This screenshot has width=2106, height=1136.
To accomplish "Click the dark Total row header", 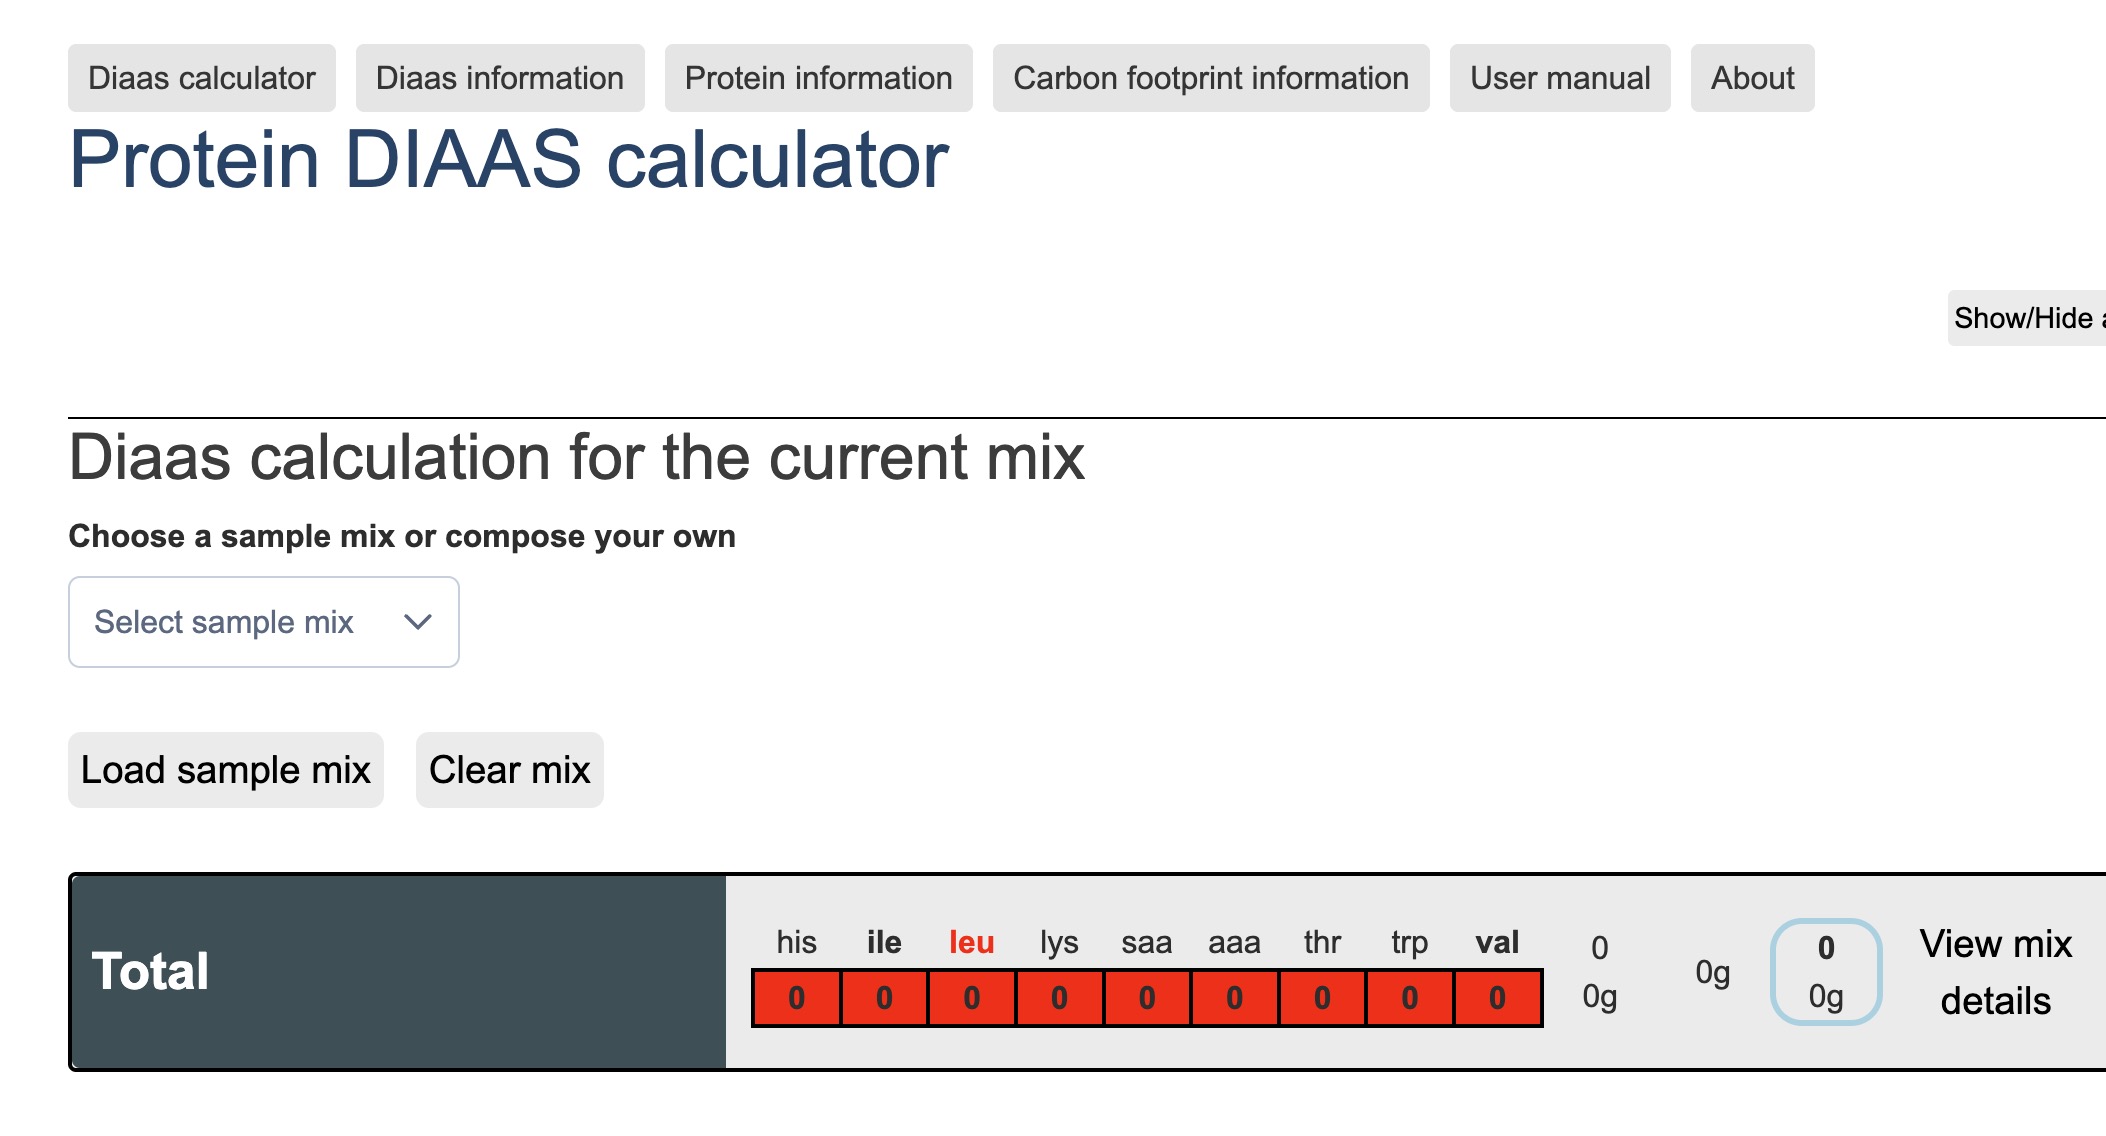I will pos(398,972).
